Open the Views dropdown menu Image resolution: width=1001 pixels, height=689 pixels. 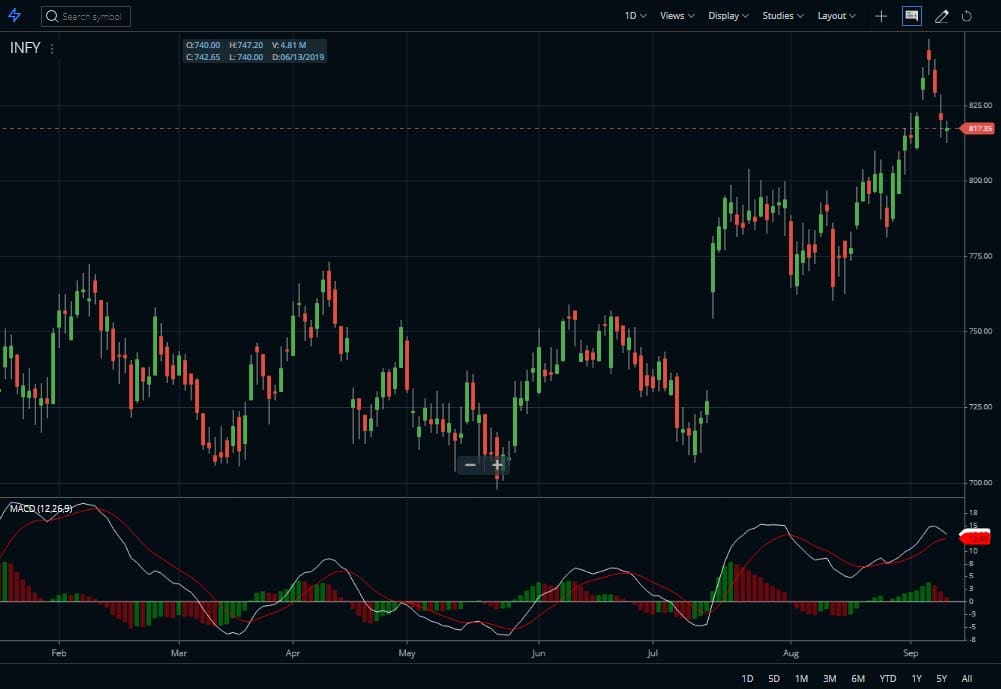tap(677, 16)
